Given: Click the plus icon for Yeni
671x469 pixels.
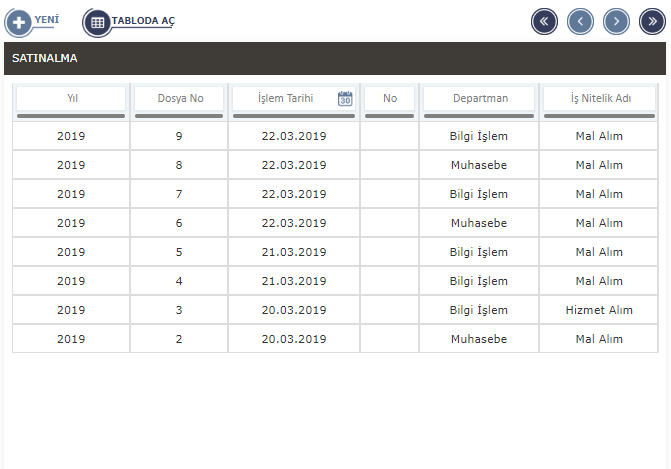Looking at the screenshot, I should [19, 22].
